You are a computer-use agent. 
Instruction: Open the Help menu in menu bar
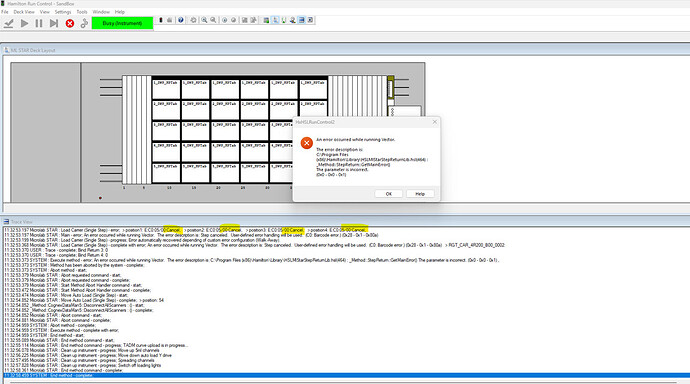coord(120,12)
